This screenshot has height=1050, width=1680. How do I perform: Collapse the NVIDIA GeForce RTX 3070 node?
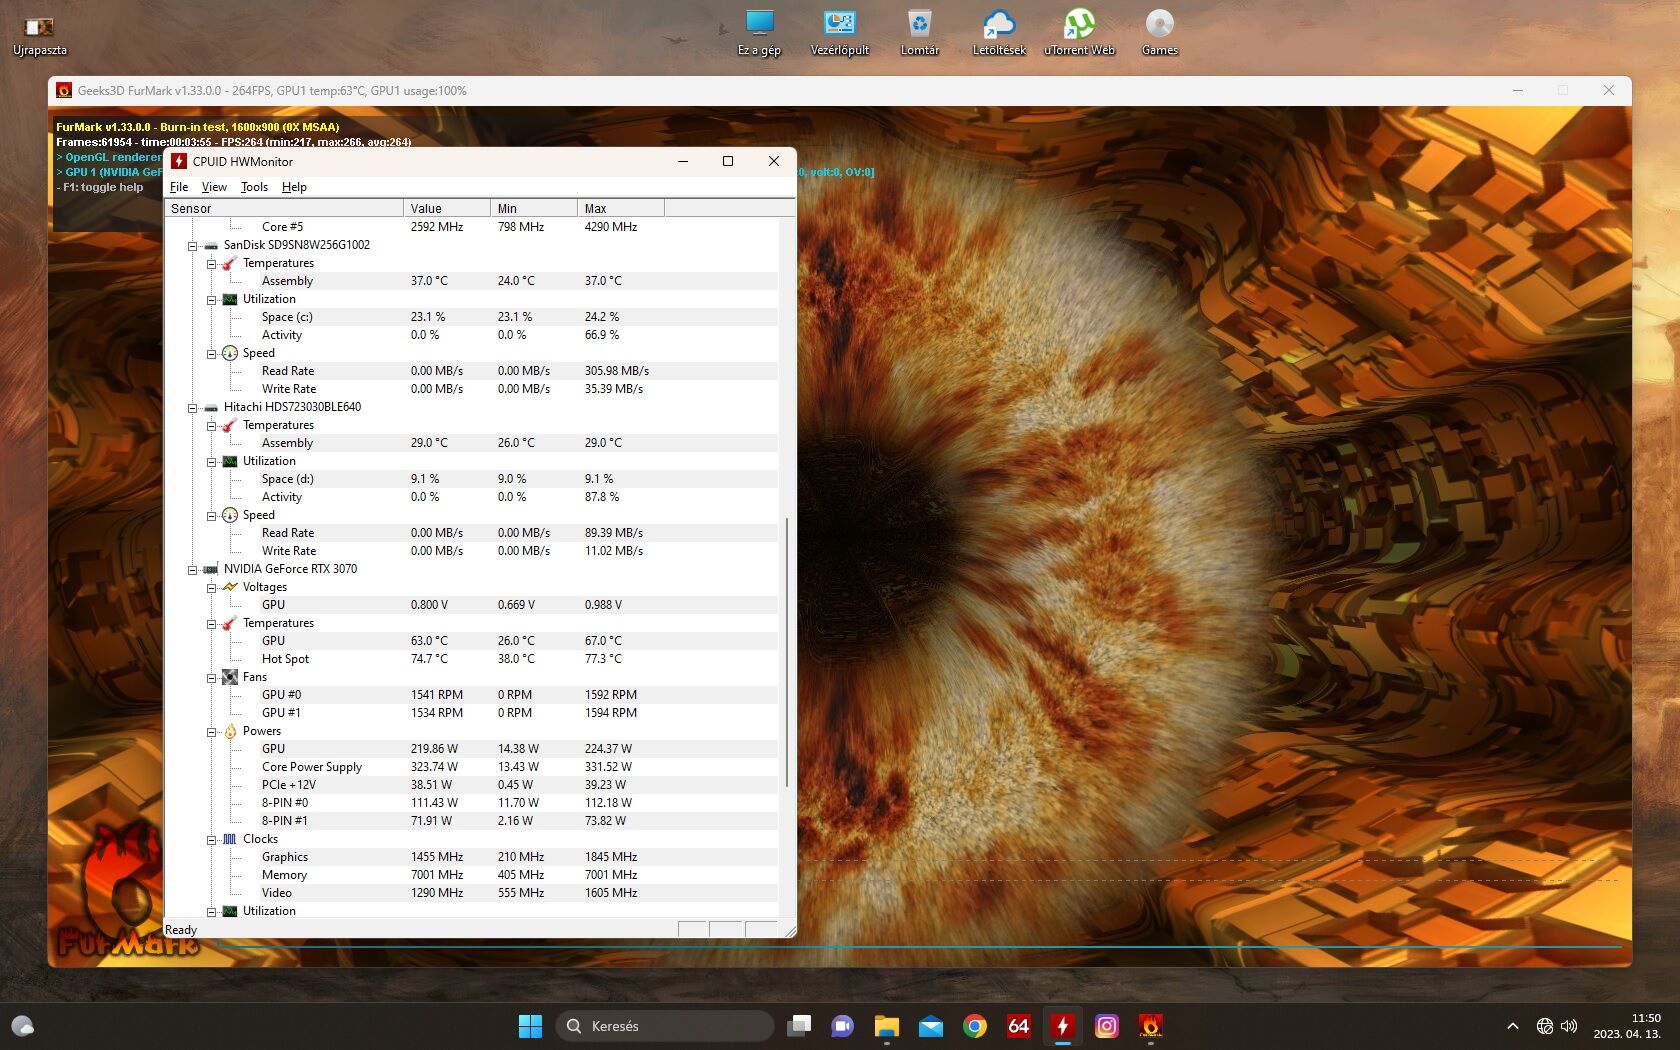tap(192, 570)
